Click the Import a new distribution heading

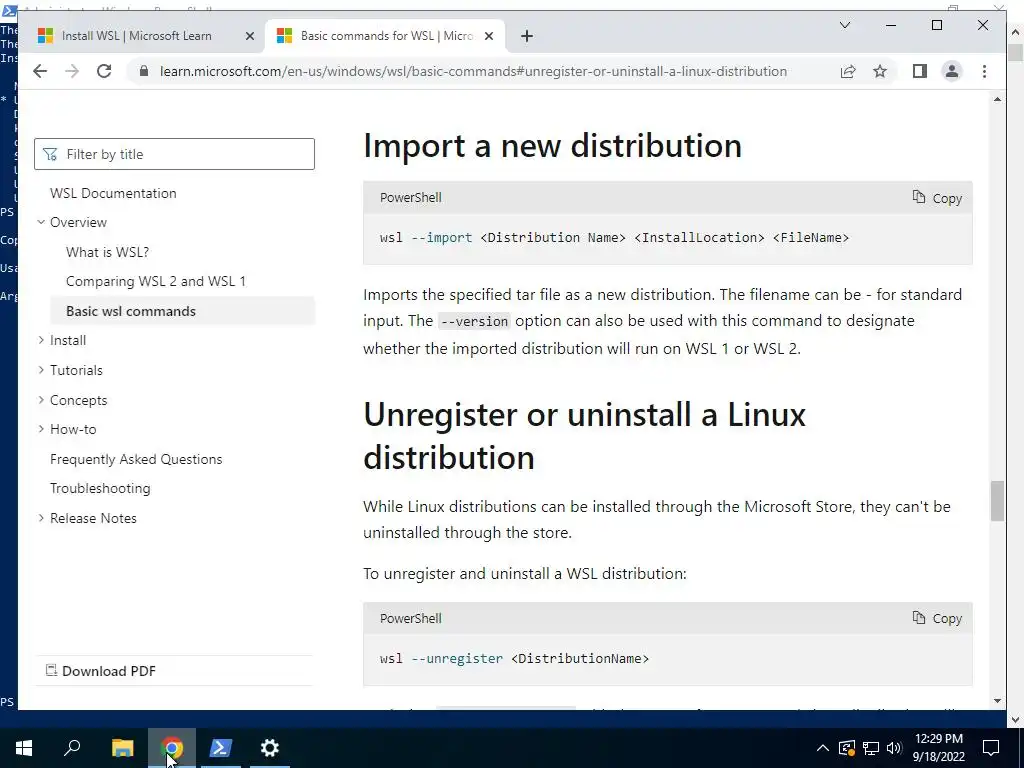(552, 145)
